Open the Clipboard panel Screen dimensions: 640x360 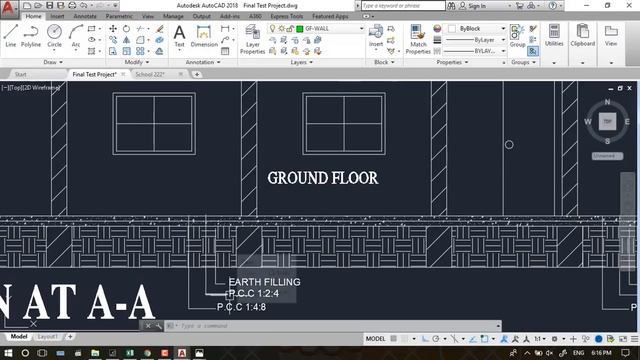pyautogui.click(x=582, y=35)
